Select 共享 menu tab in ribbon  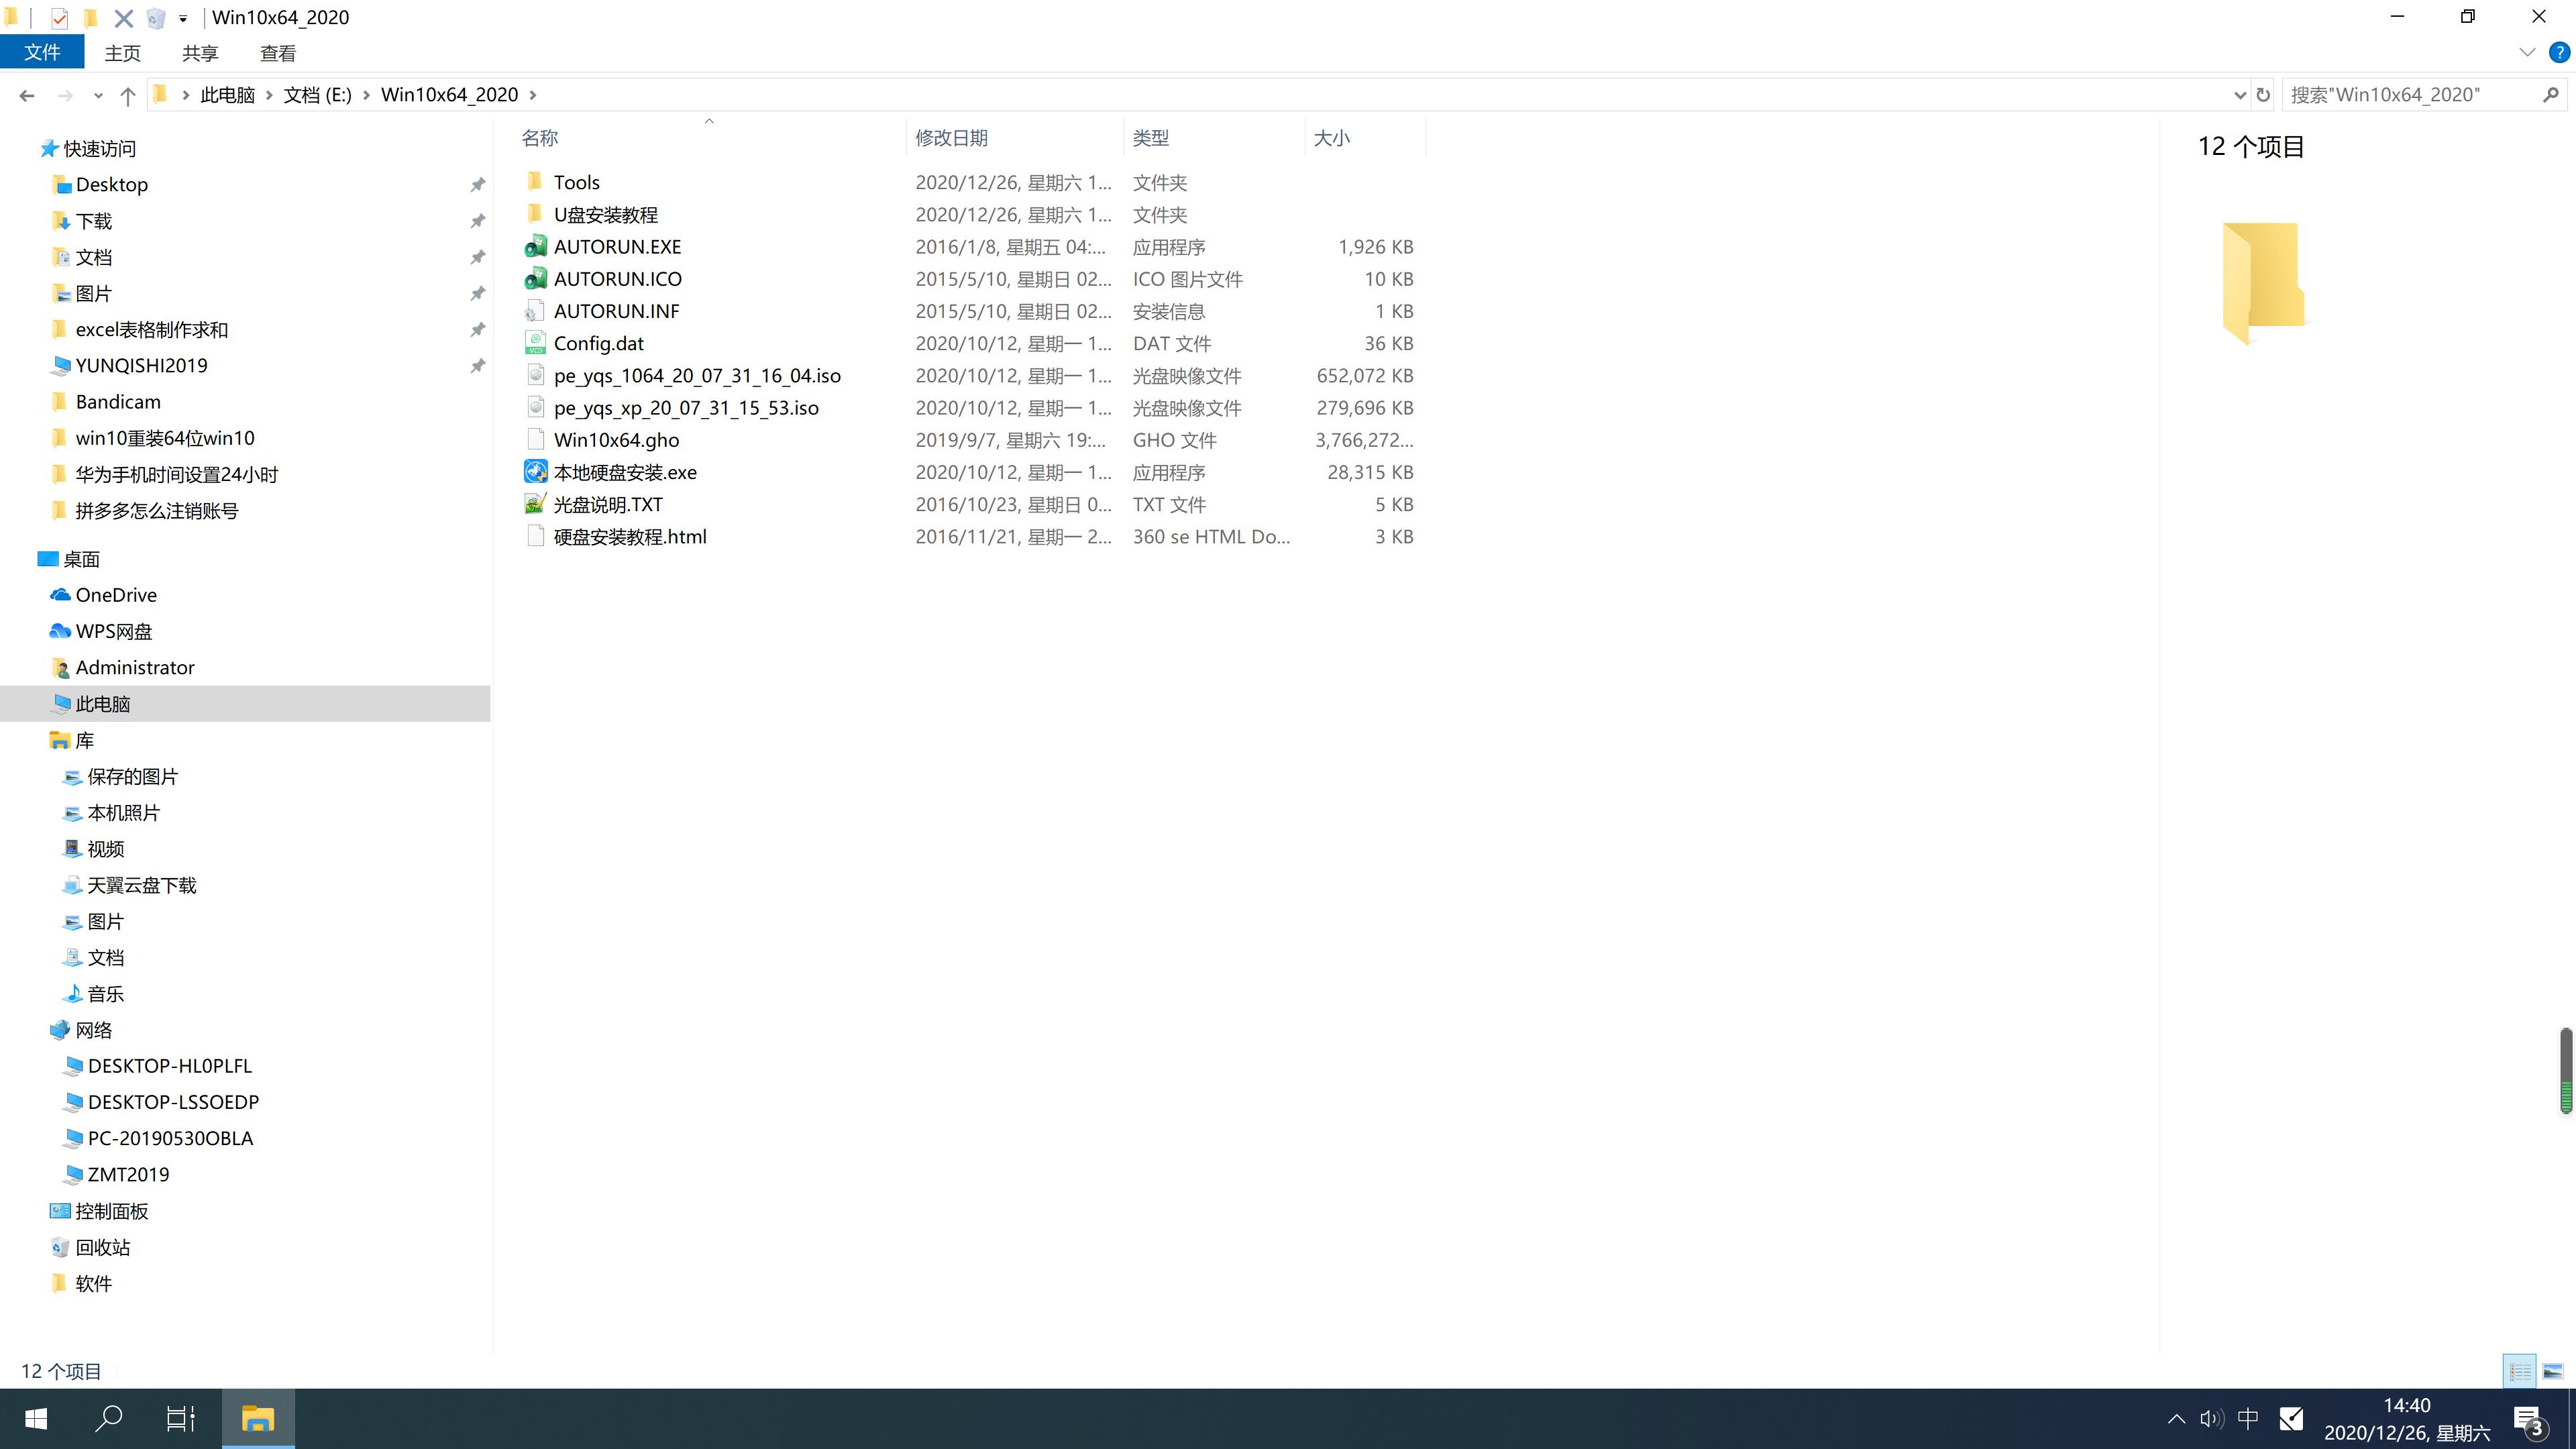coord(200,53)
